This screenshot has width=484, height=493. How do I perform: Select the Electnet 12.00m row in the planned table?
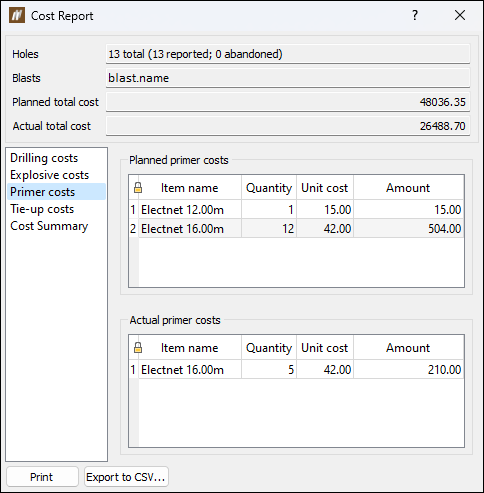(296, 210)
